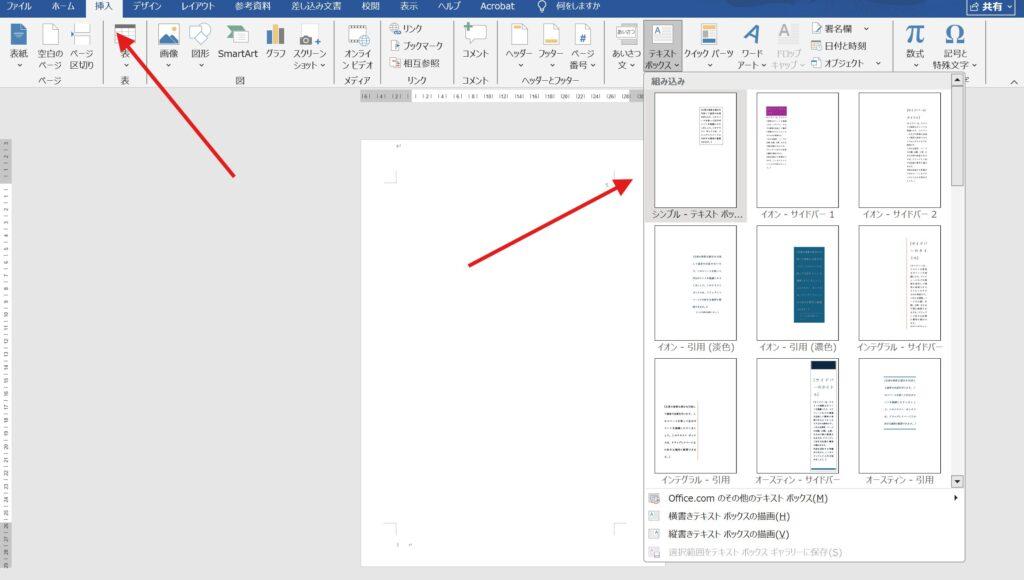The height and width of the screenshot is (580, 1024).
Task: Click the コメント icon in the ribbon
Action: [x=475, y=42]
